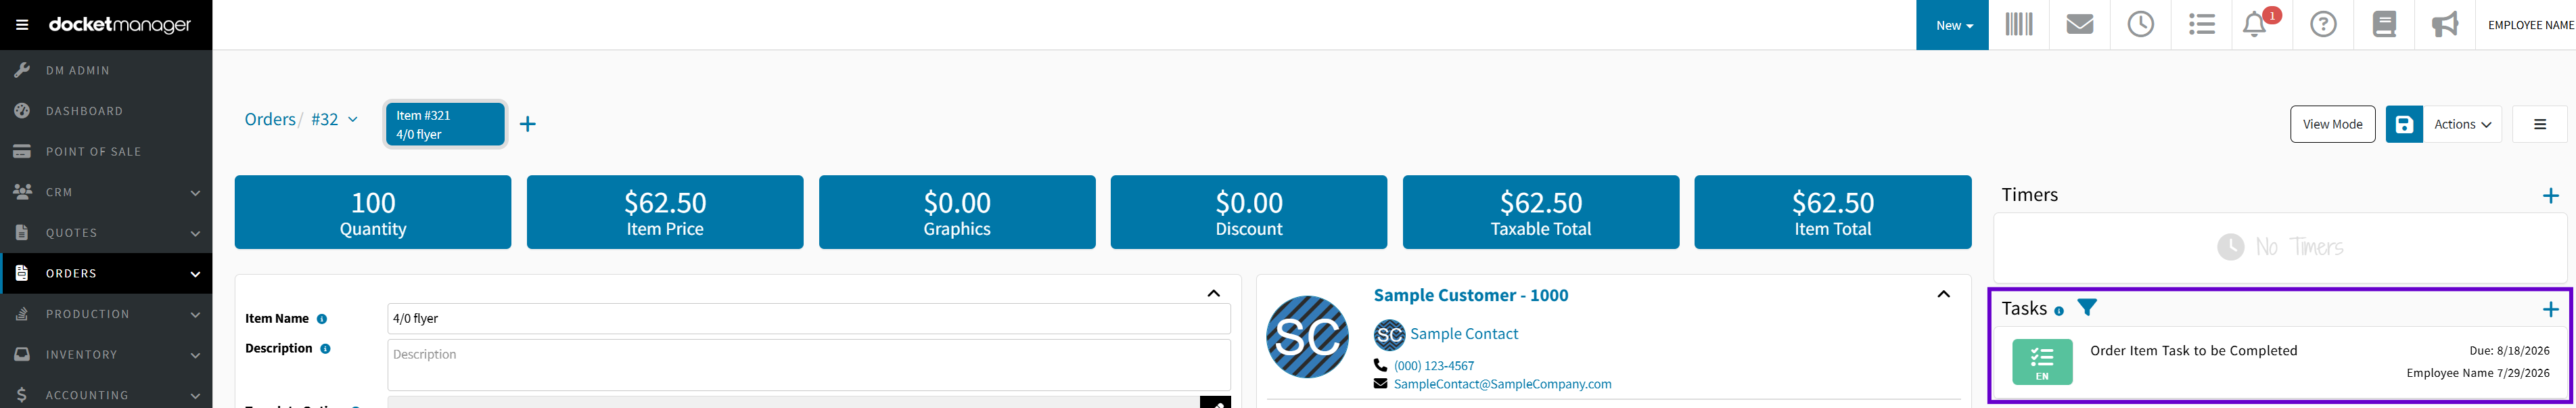
Task: Add a new timer with plus
Action: tap(2550, 196)
